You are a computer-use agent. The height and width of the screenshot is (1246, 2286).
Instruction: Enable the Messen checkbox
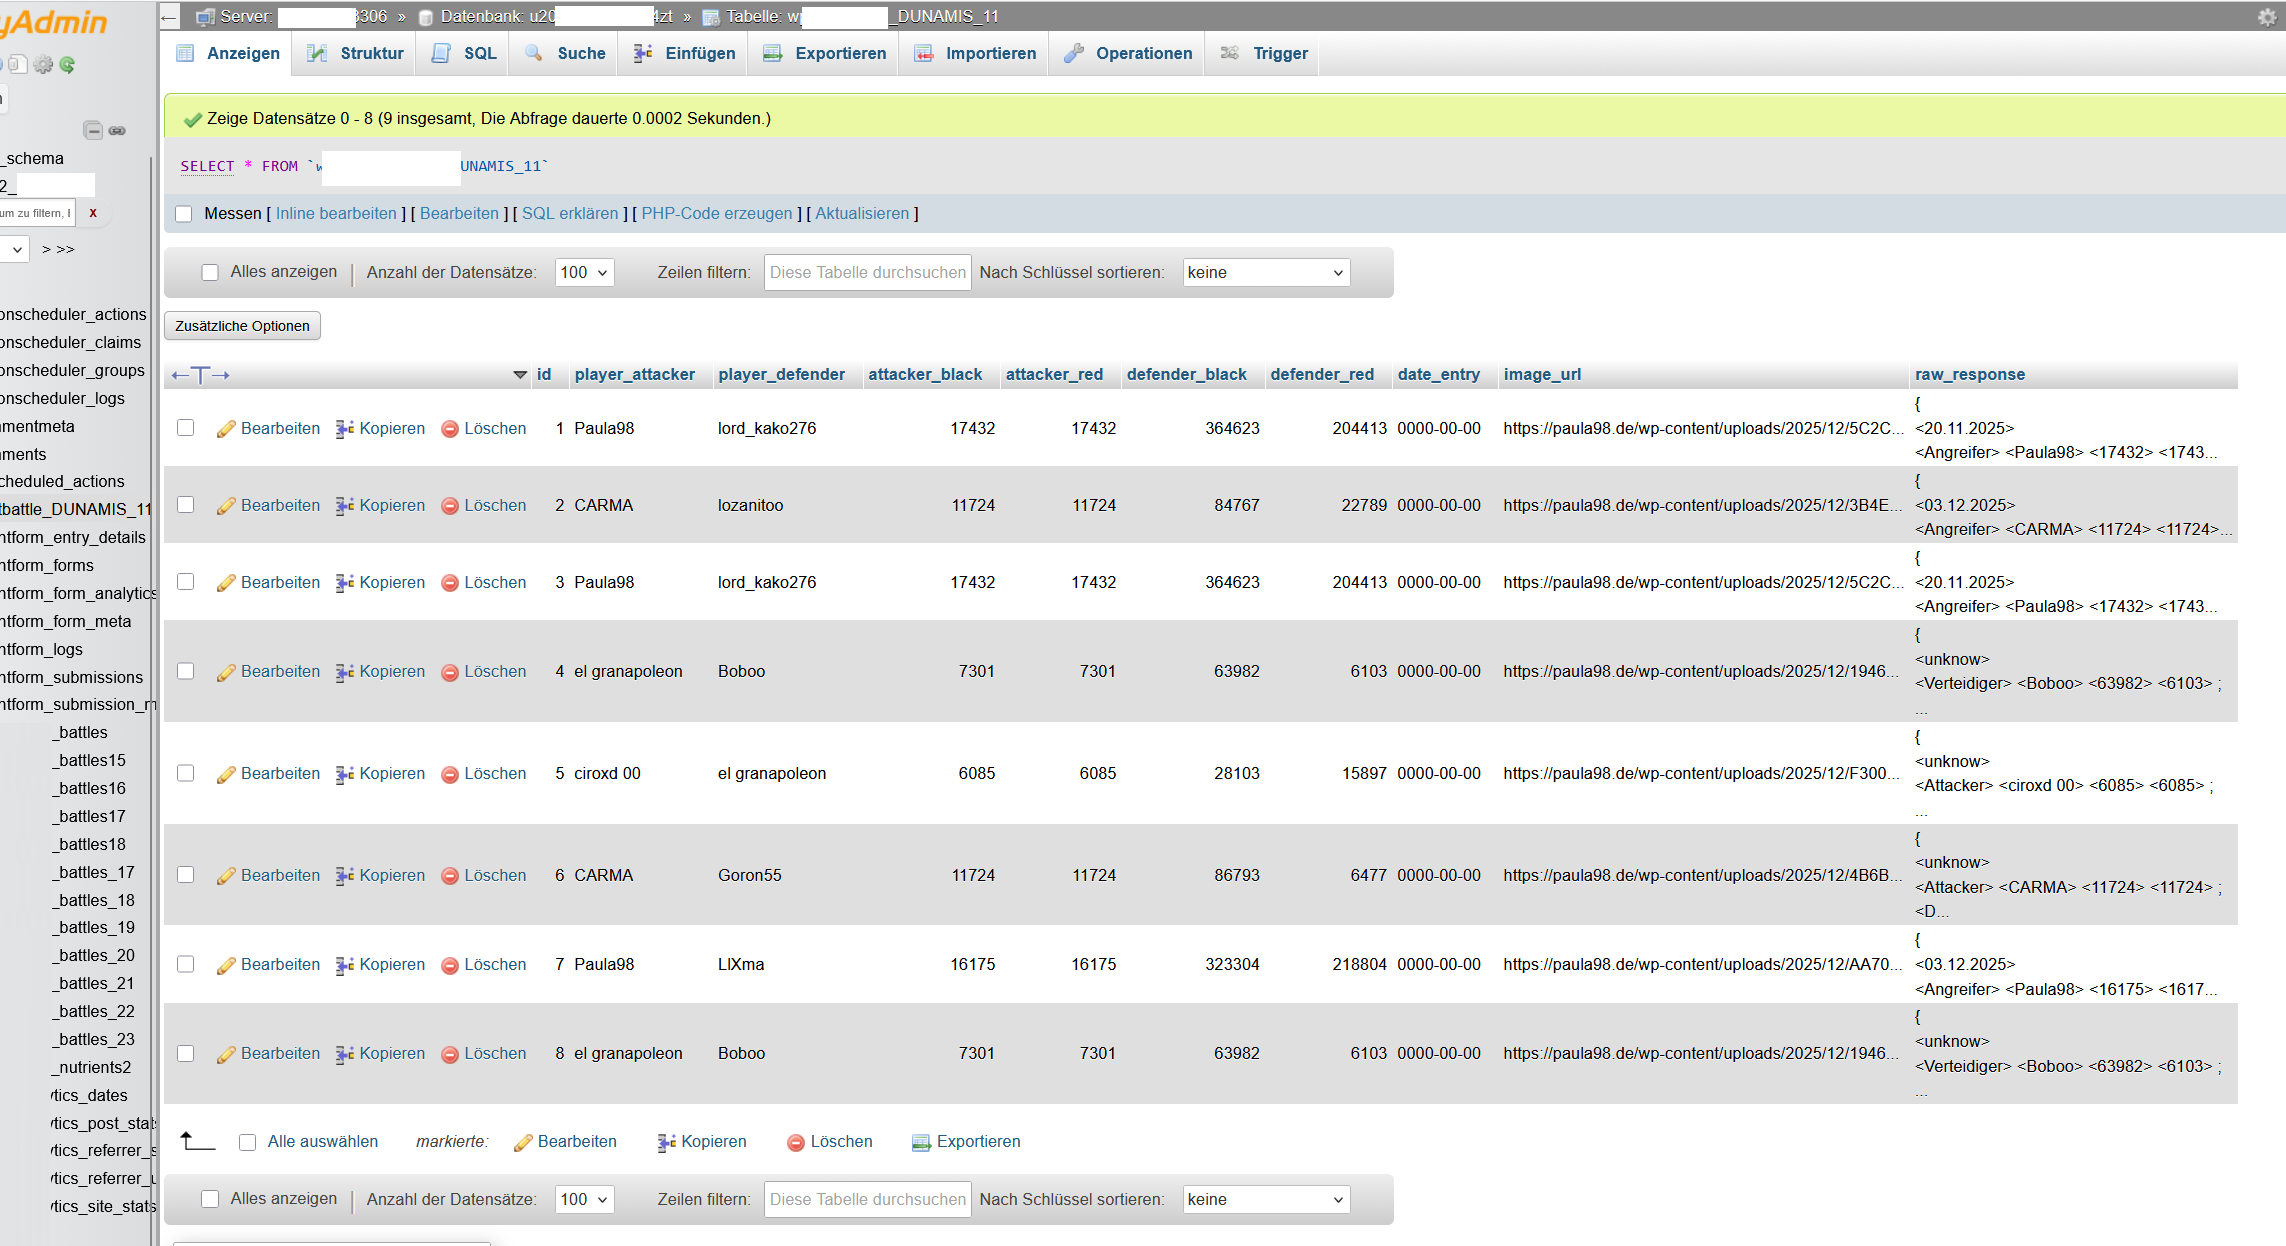pos(184,213)
